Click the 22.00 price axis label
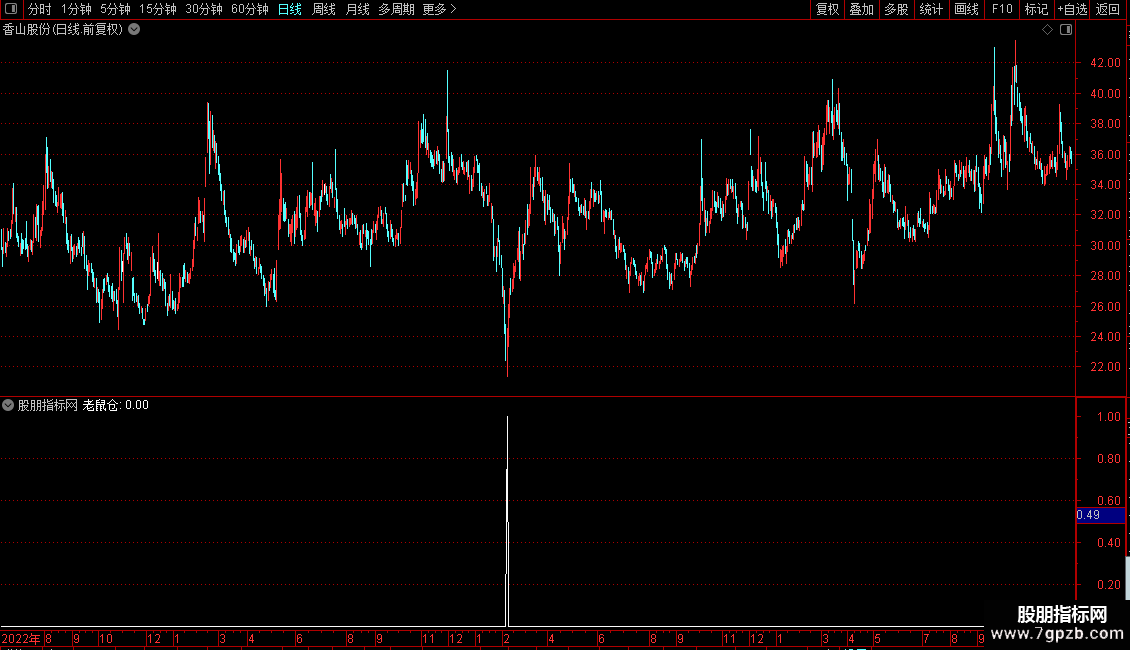1130x650 pixels. (x=1105, y=367)
